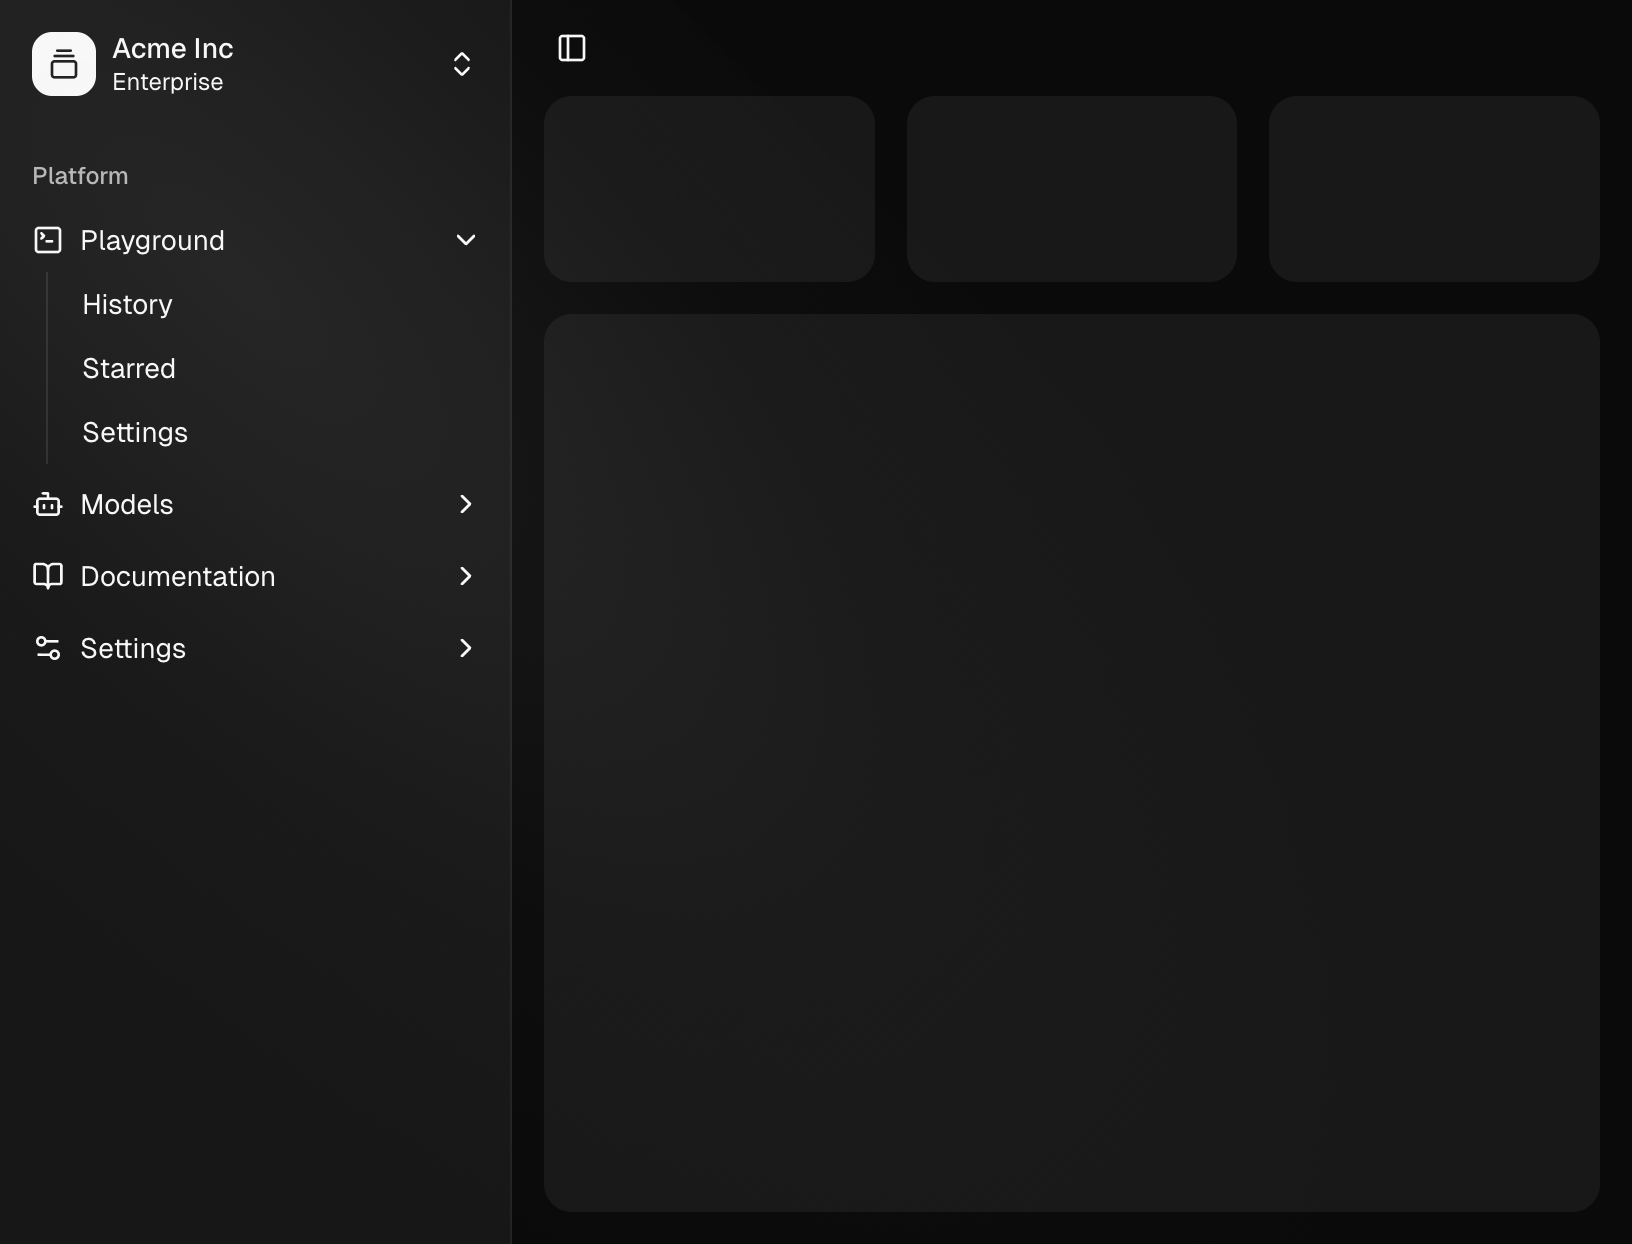Select the Settings sliders icon
The height and width of the screenshot is (1244, 1632).
[48, 649]
